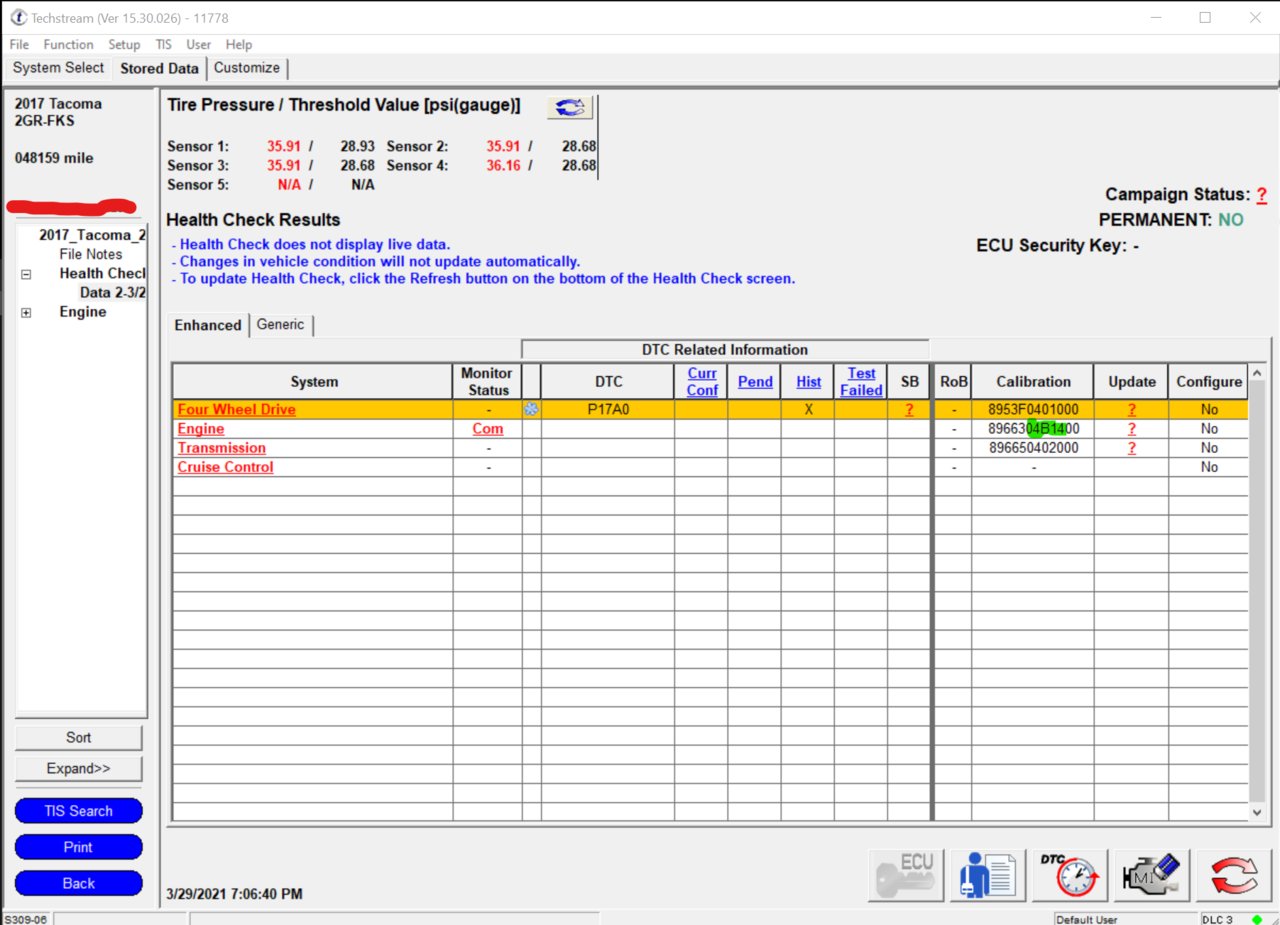This screenshot has width=1280, height=925.
Task: Open the Function menu
Action: coord(68,44)
